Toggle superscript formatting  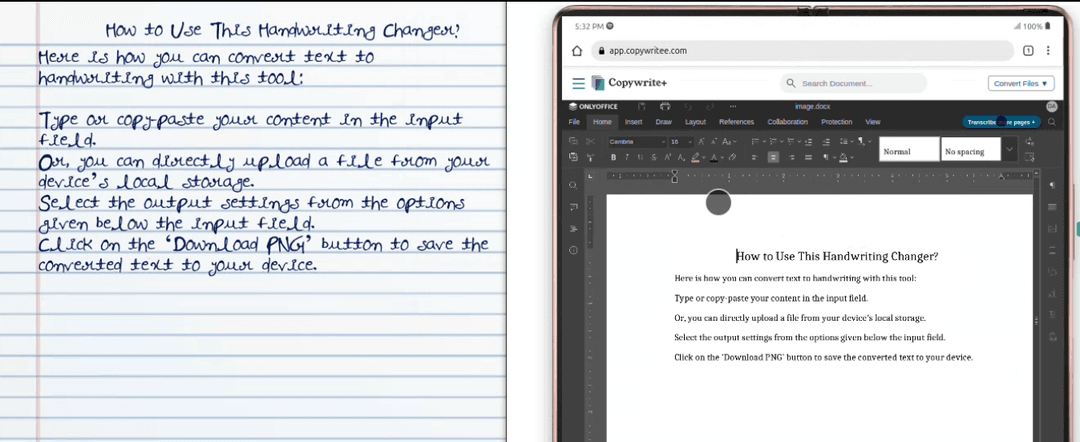coord(667,157)
